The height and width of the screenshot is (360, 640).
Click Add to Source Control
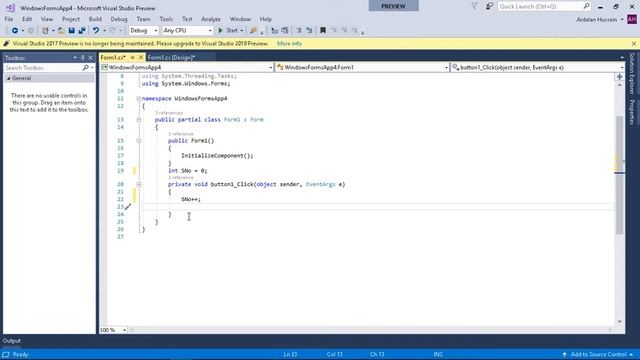coord(598,354)
